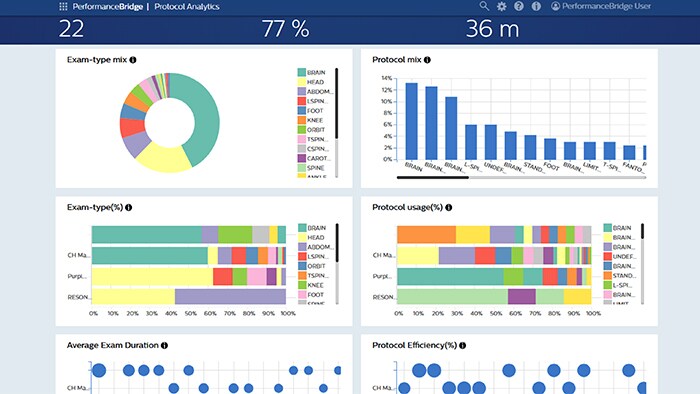Screen dimensions: 700x394
Task: Click the search magnifier icon
Action: (484, 6)
